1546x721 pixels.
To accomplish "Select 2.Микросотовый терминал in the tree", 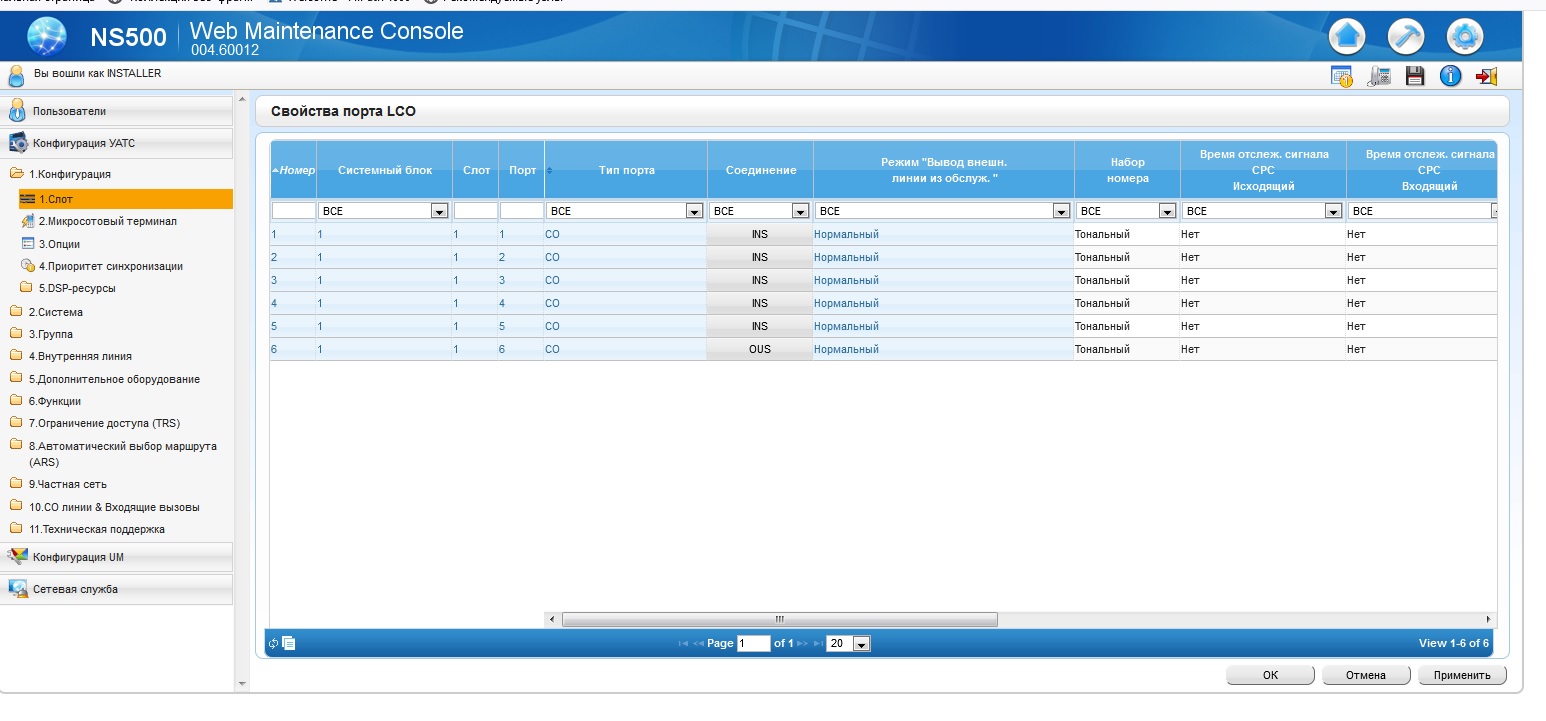I will pos(107,221).
